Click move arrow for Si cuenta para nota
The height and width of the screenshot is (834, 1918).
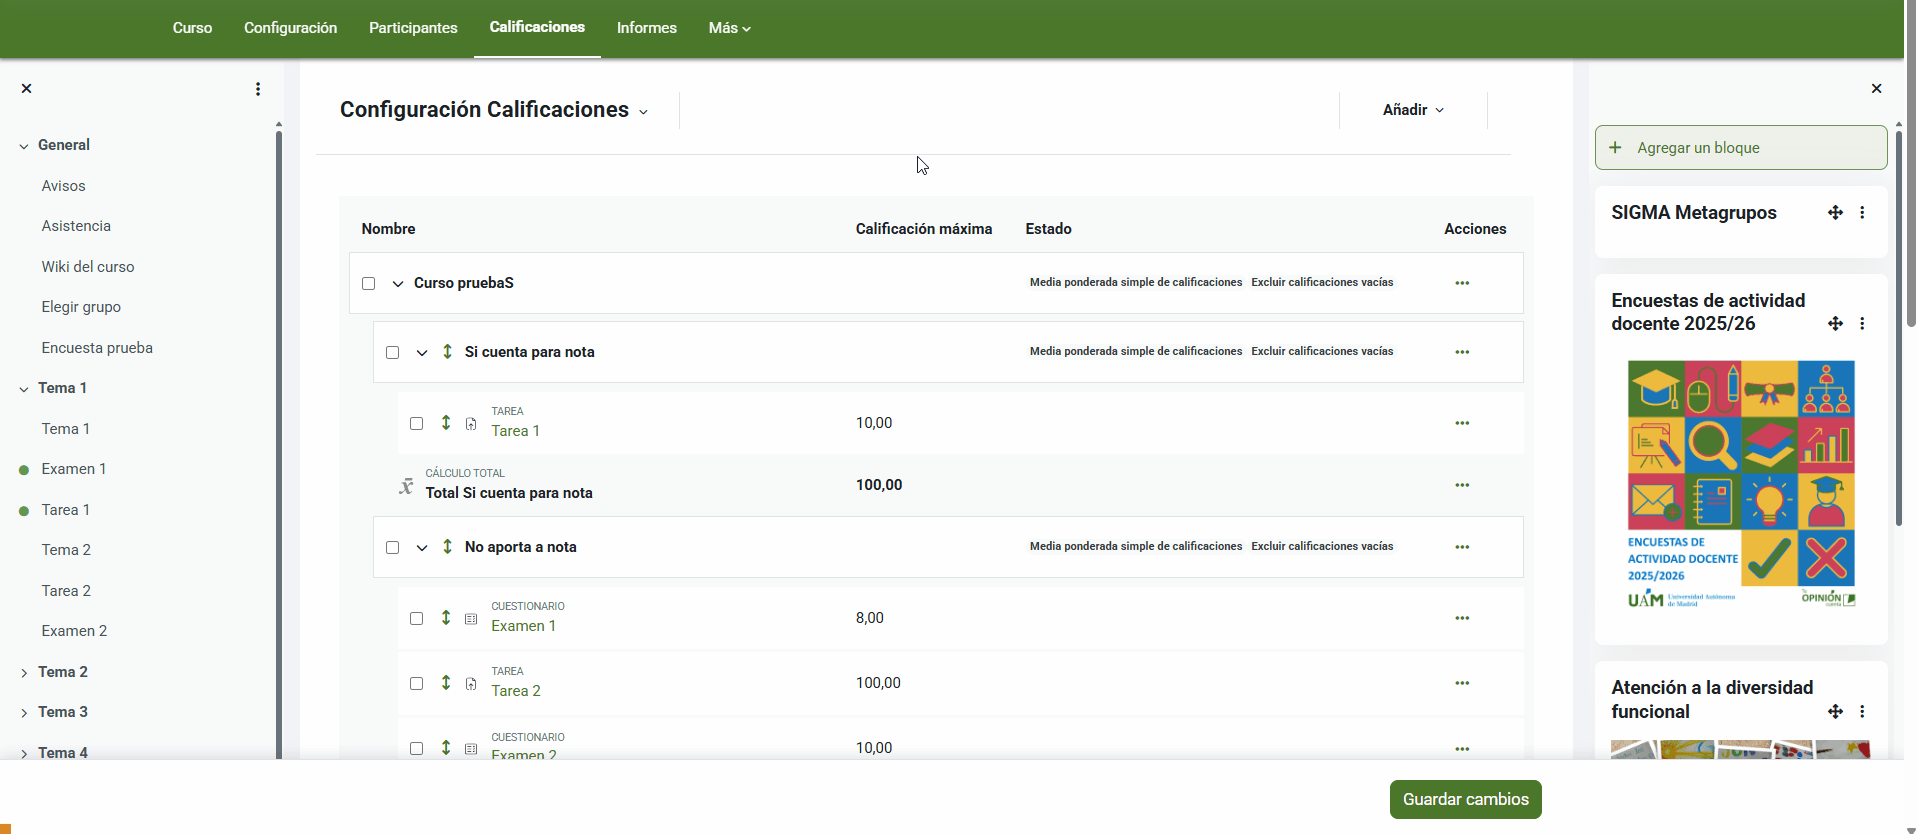[447, 352]
